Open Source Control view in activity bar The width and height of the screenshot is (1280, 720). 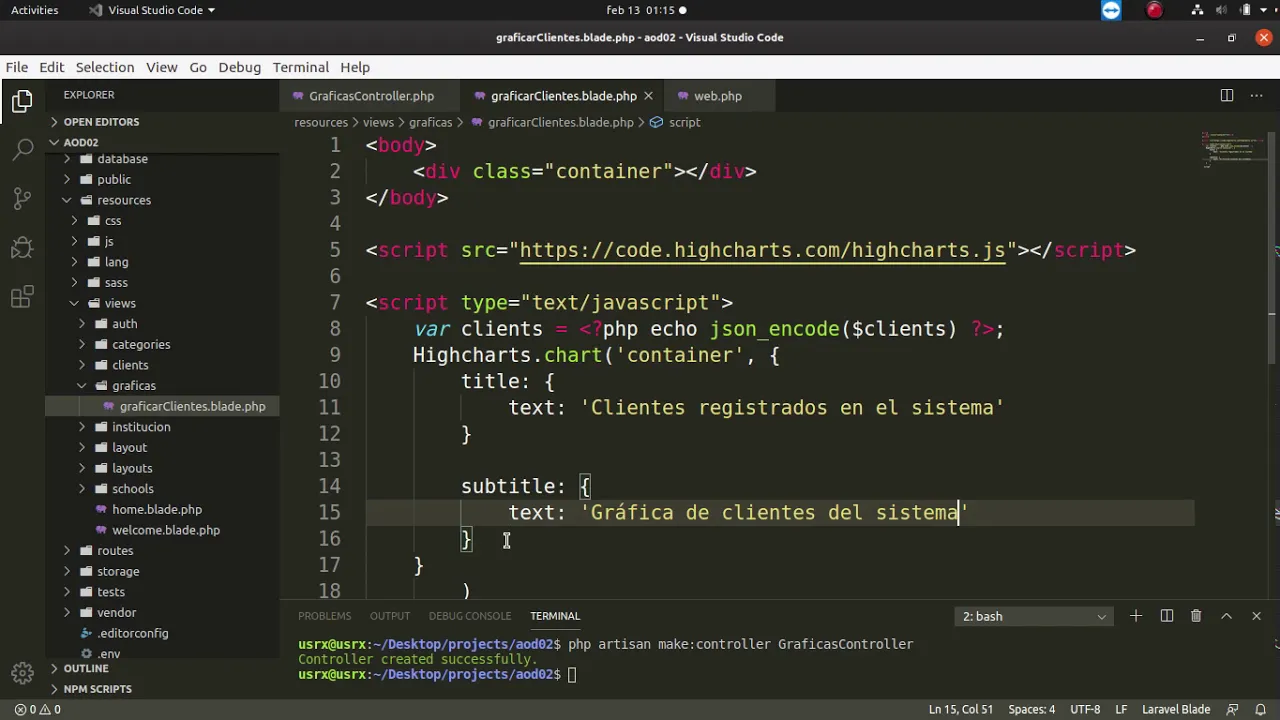[x=22, y=198]
